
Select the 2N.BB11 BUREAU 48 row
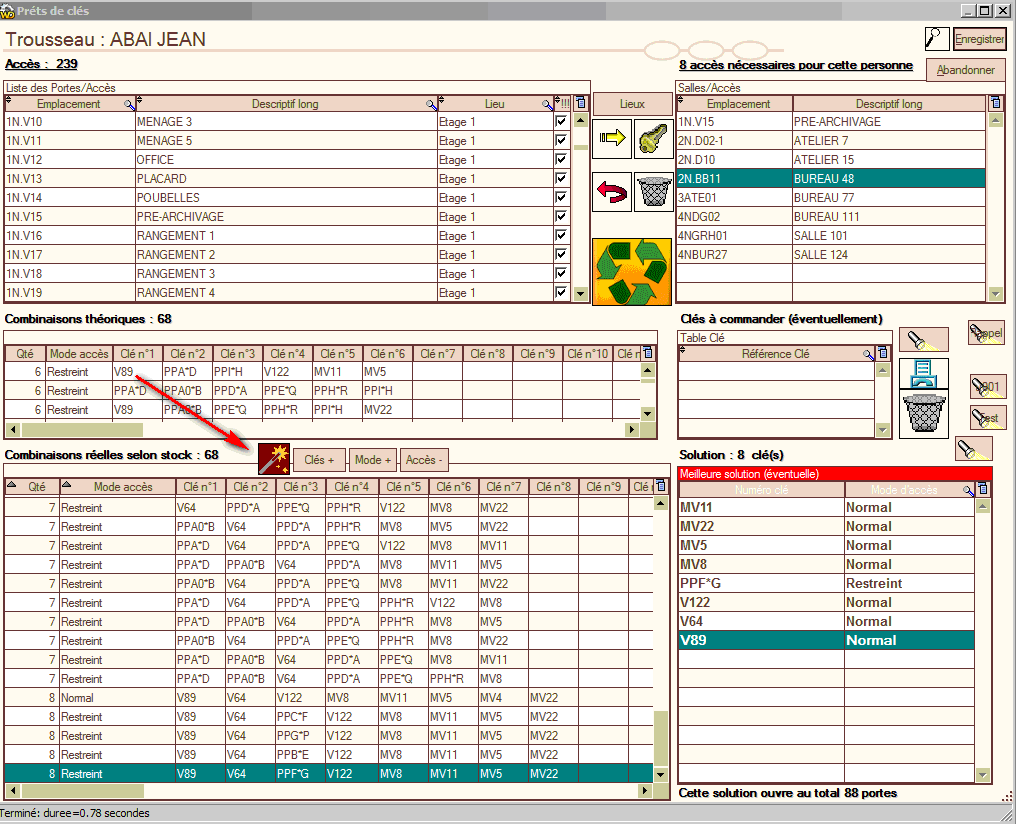pyautogui.click(x=831, y=179)
